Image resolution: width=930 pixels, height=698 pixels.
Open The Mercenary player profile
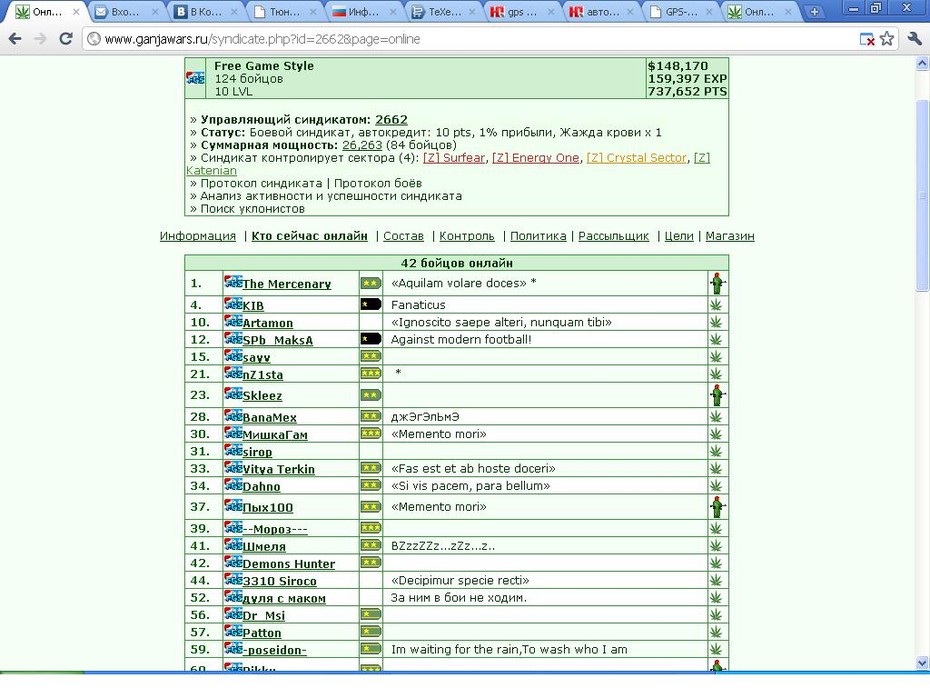pyautogui.click(x=286, y=284)
